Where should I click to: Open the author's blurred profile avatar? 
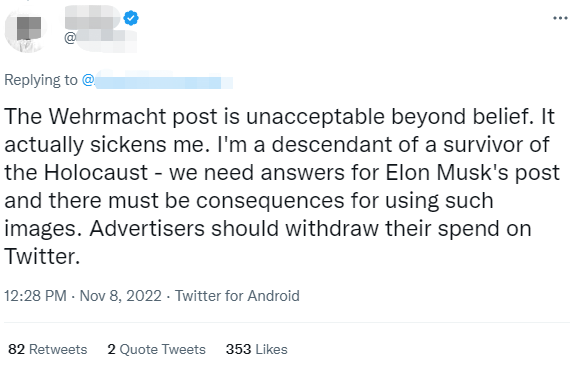click(x=25, y=31)
